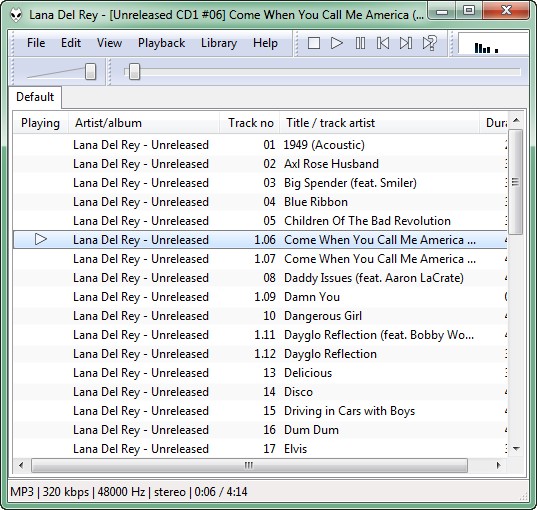Select track 1.12 Dayglo Reflection

(260, 354)
